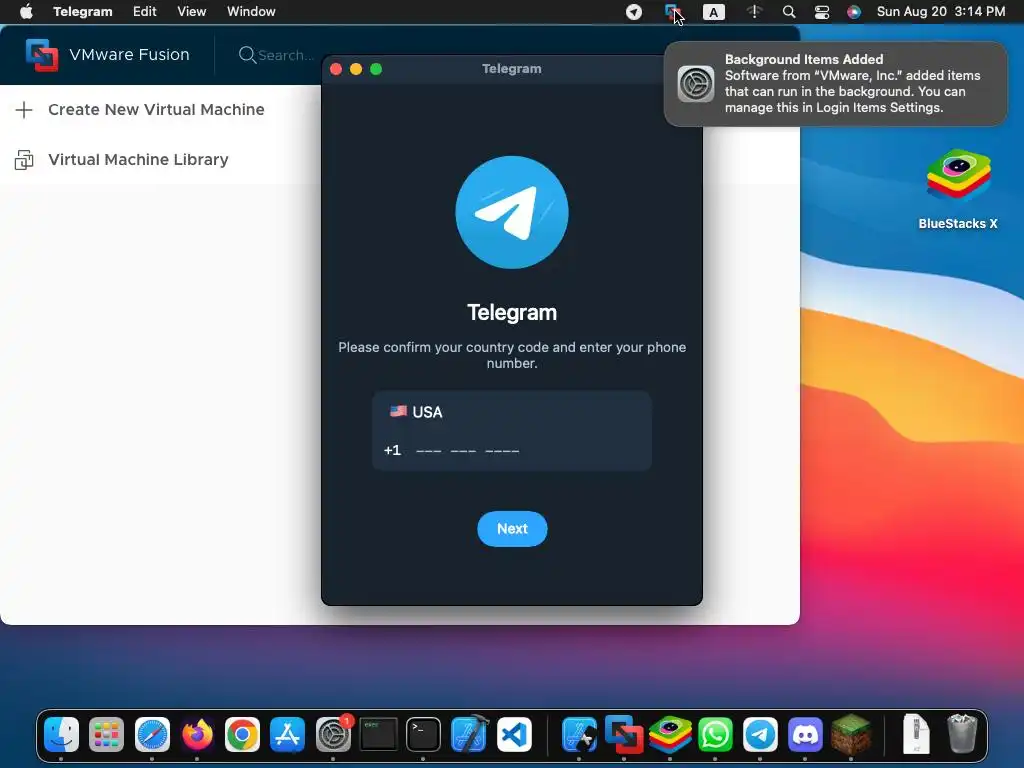This screenshot has width=1024, height=768.
Task: Launch Minecraft from the Dock
Action: pos(851,735)
